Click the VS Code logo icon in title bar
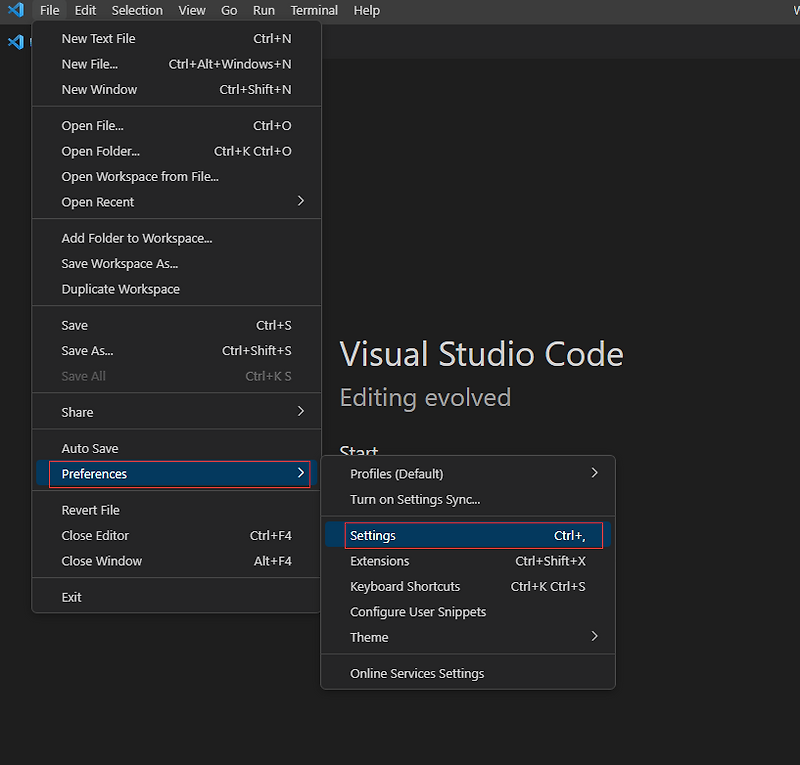This screenshot has height=765, width=800. coord(14,11)
